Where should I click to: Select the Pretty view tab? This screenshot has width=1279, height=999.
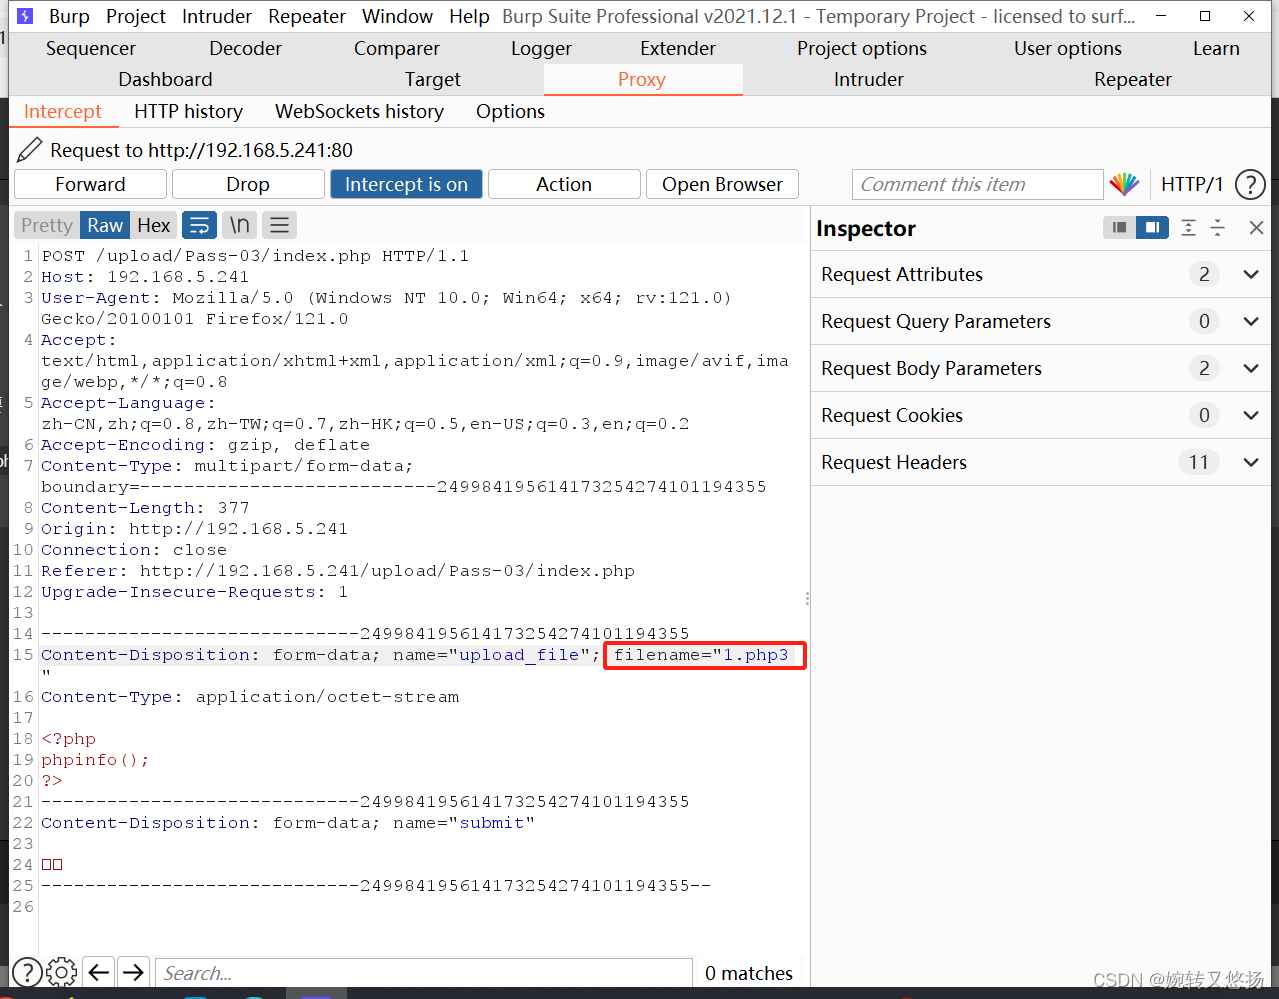tap(47, 225)
